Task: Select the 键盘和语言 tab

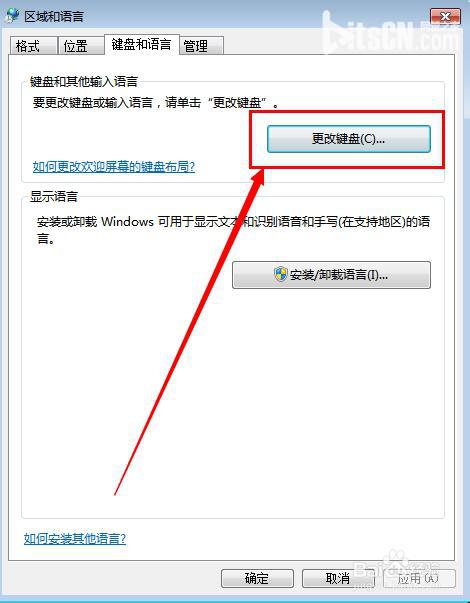Action: [142, 45]
